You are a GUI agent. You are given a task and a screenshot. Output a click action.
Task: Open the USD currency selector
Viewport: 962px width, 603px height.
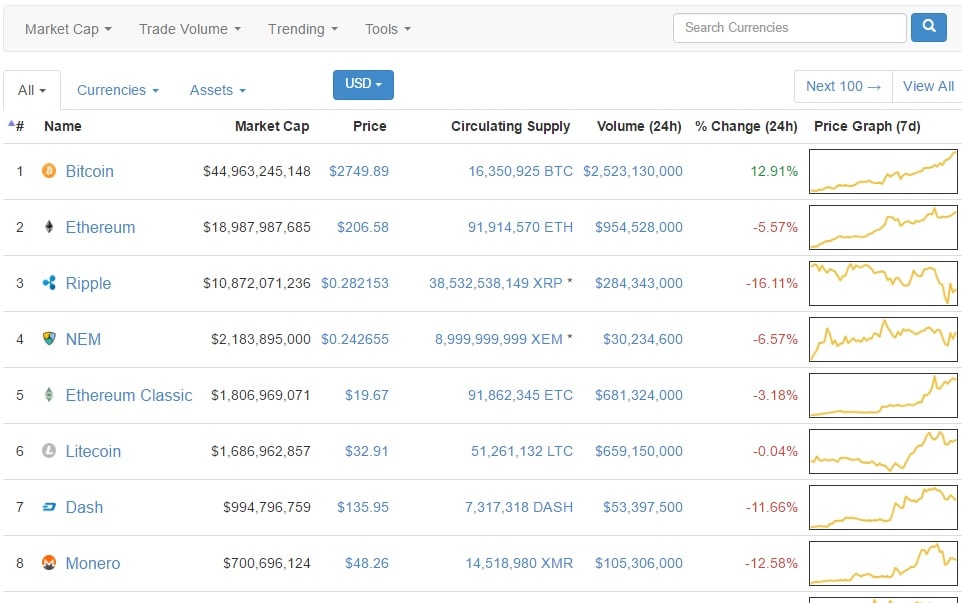tap(363, 85)
